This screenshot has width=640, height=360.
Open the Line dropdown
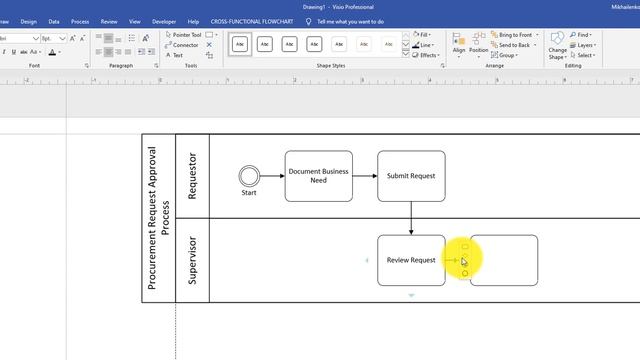pos(423,45)
